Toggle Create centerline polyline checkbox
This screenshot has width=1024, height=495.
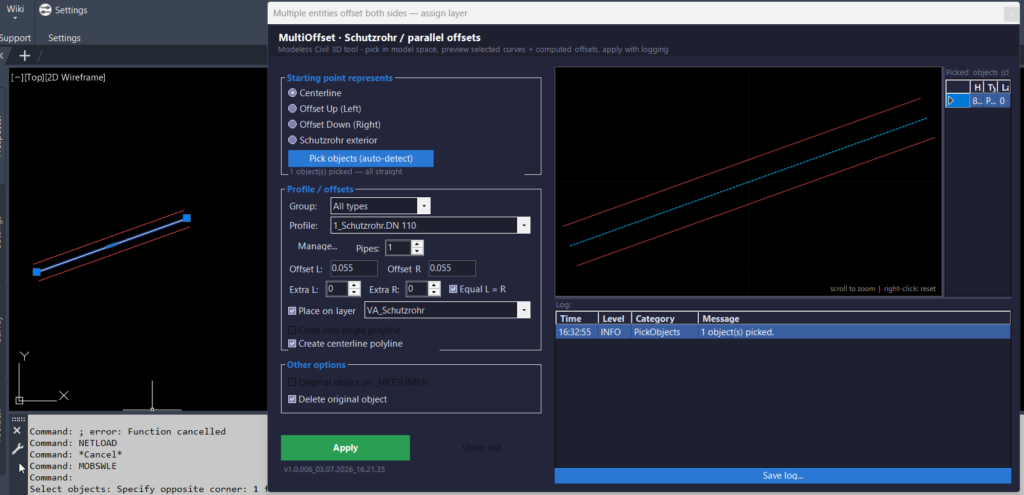tap(292, 343)
